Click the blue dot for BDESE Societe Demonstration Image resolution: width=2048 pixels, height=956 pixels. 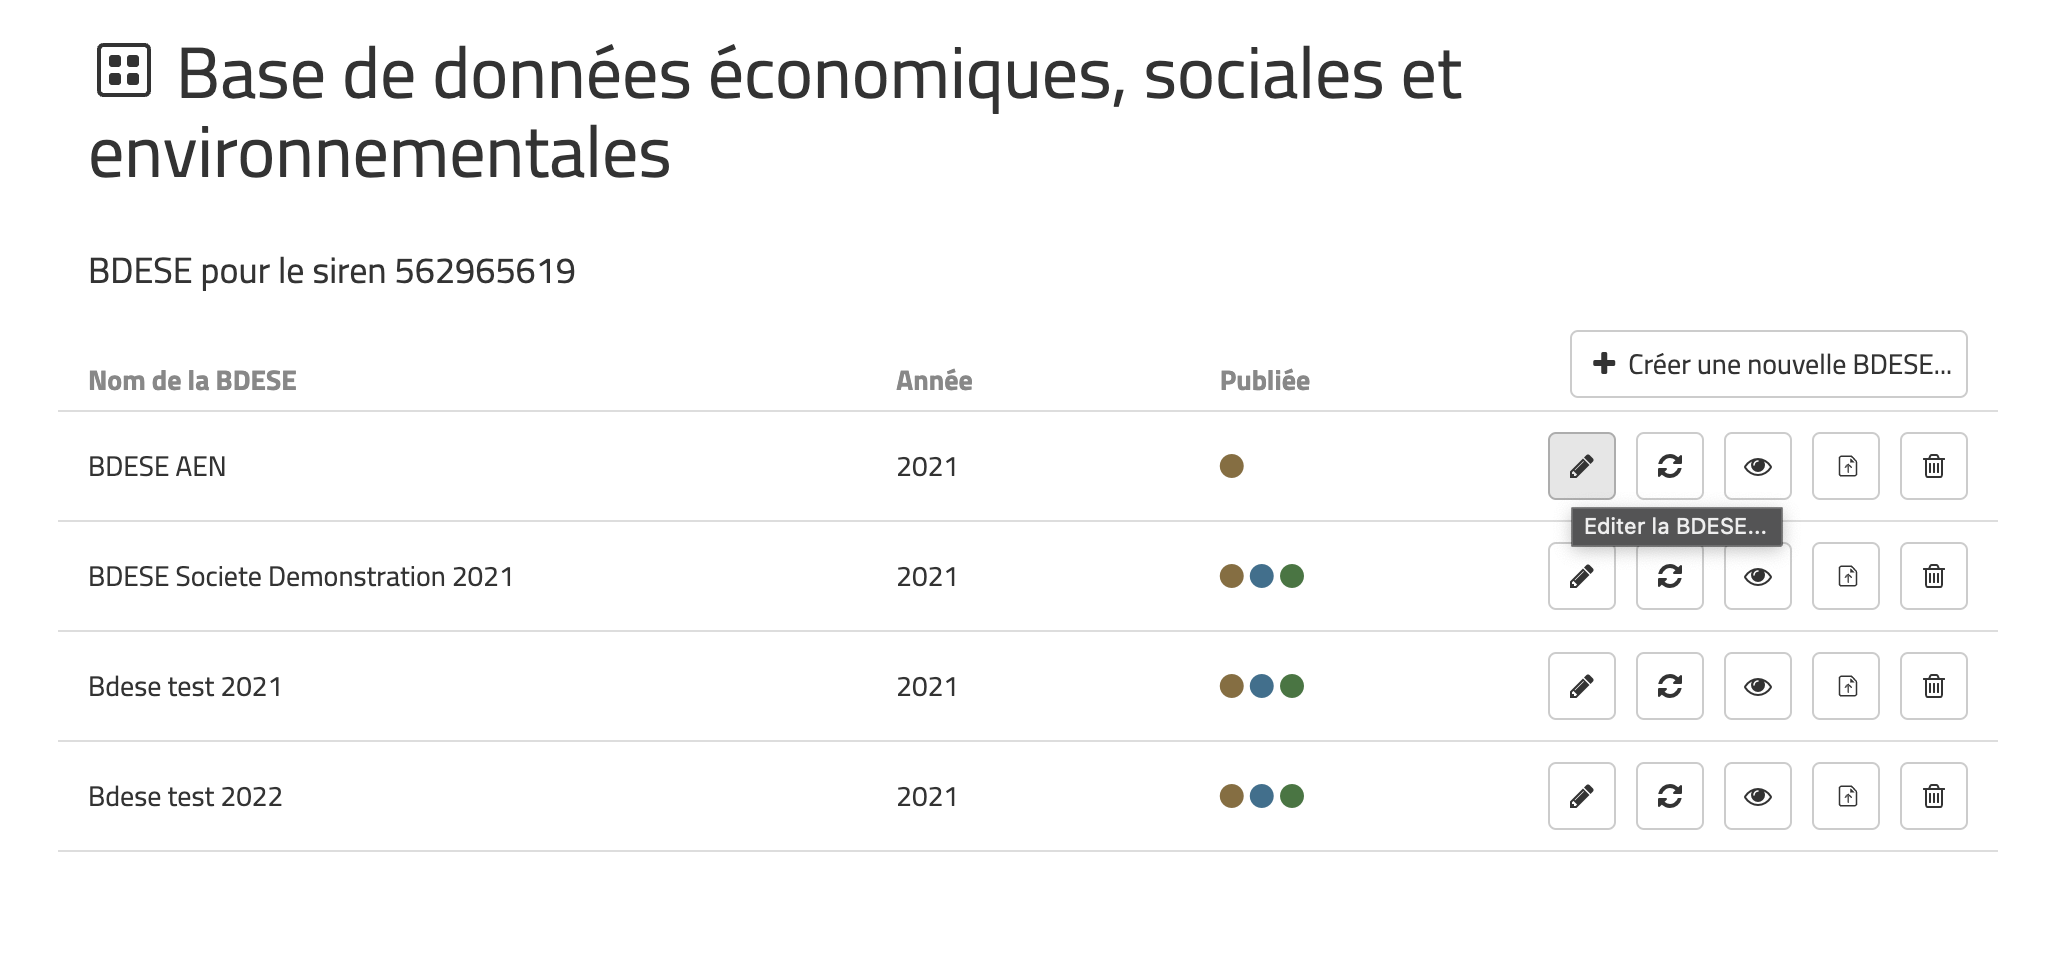click(x=1262, y=576)
